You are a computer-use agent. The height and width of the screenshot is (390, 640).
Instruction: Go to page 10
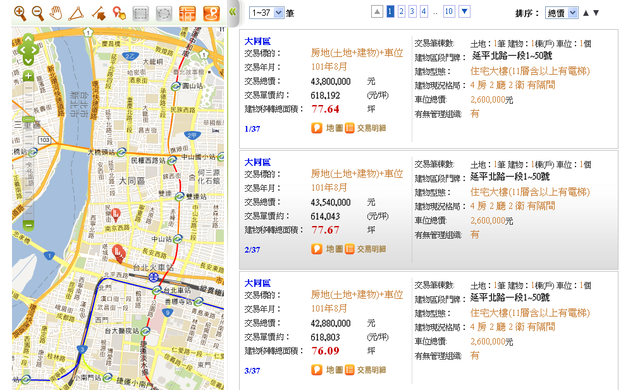(x=449, y=11)
